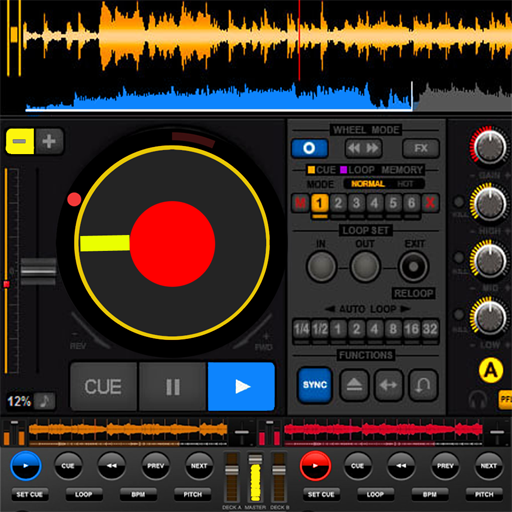This screenshot has height=512, width=512.
Task: Click deck A small CUE button
Action: coord(68,466)
